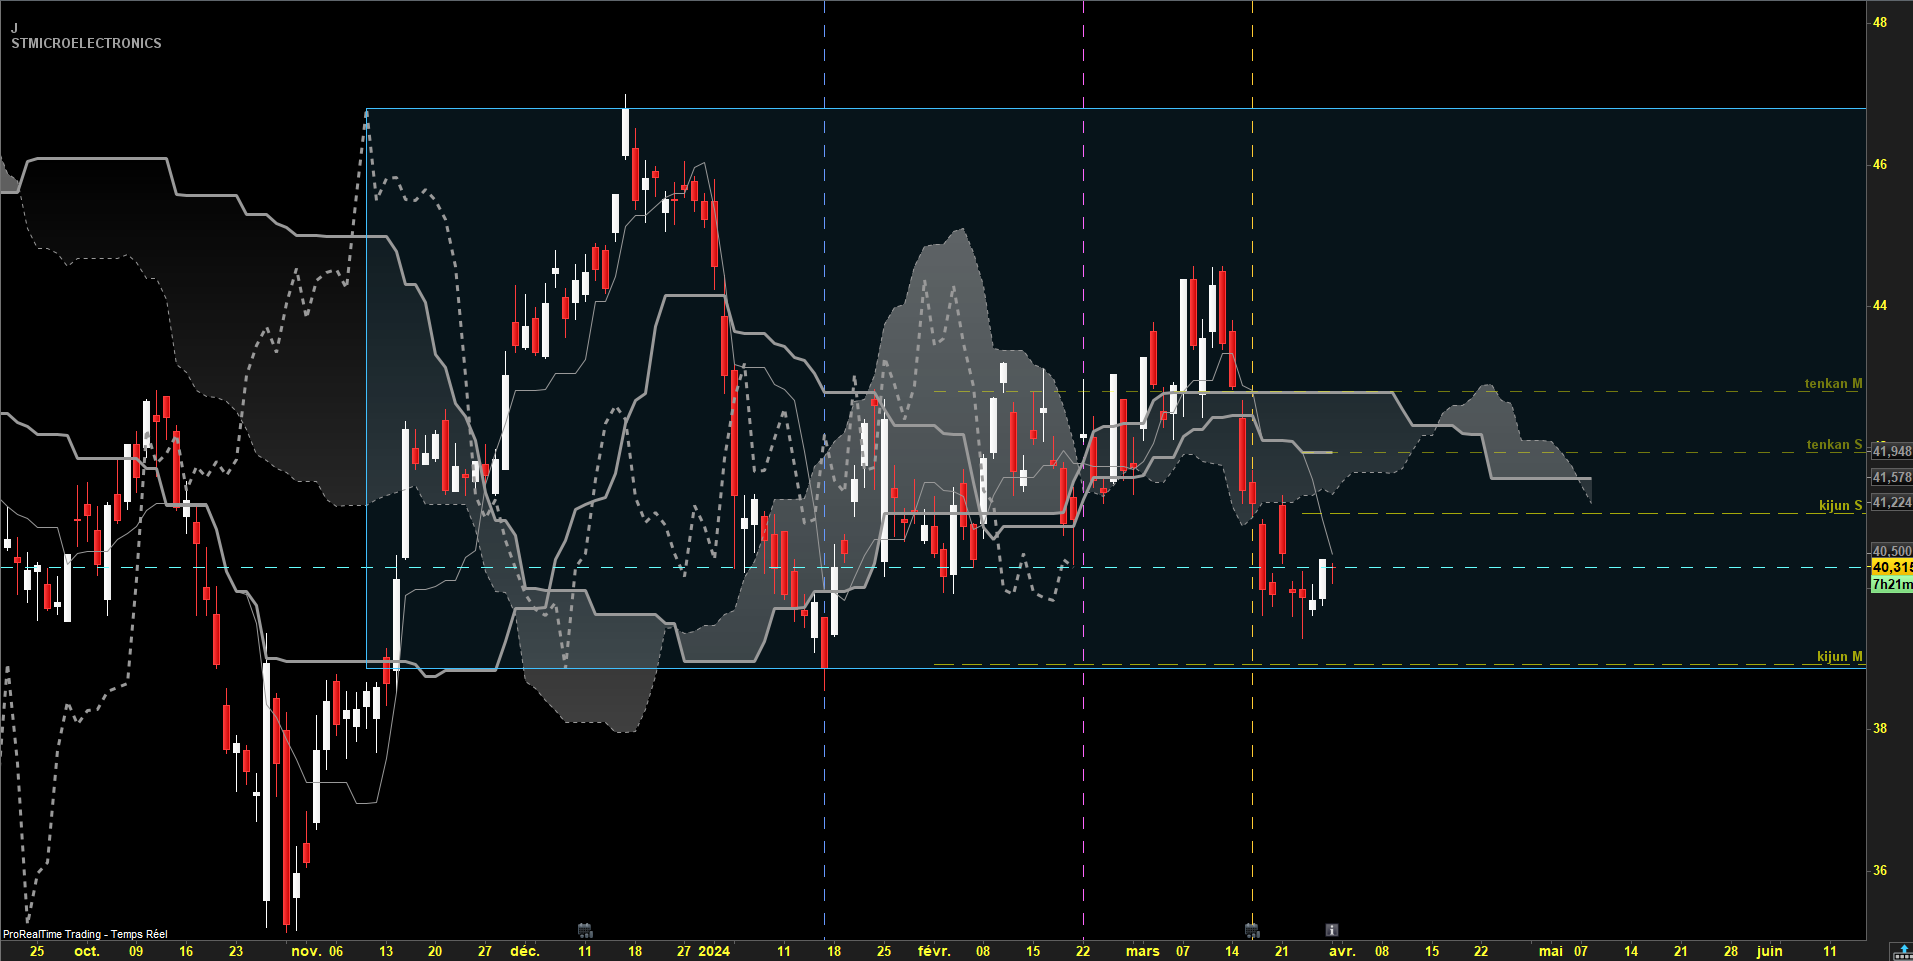Click the "mai" date label on time axis
Viewport: 1913px width, 961px height.
tap(1550, 951)
